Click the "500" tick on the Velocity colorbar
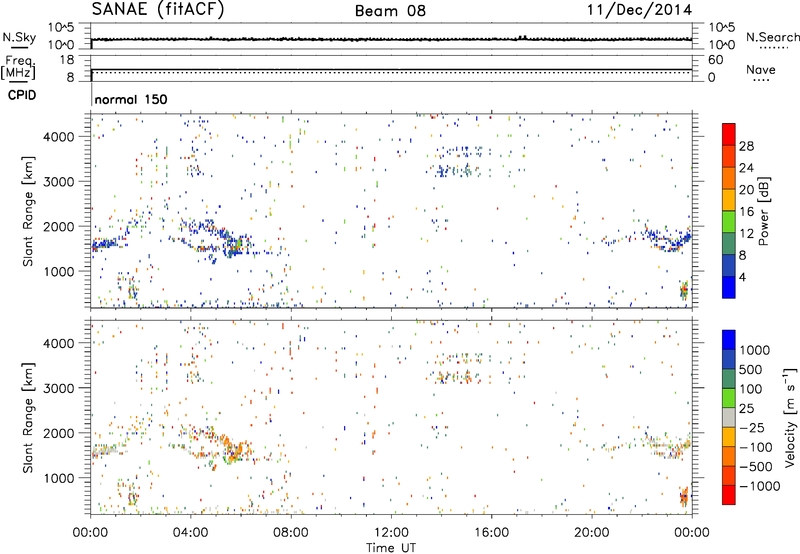This screenshot has height=554, width=800. (751, 370)
